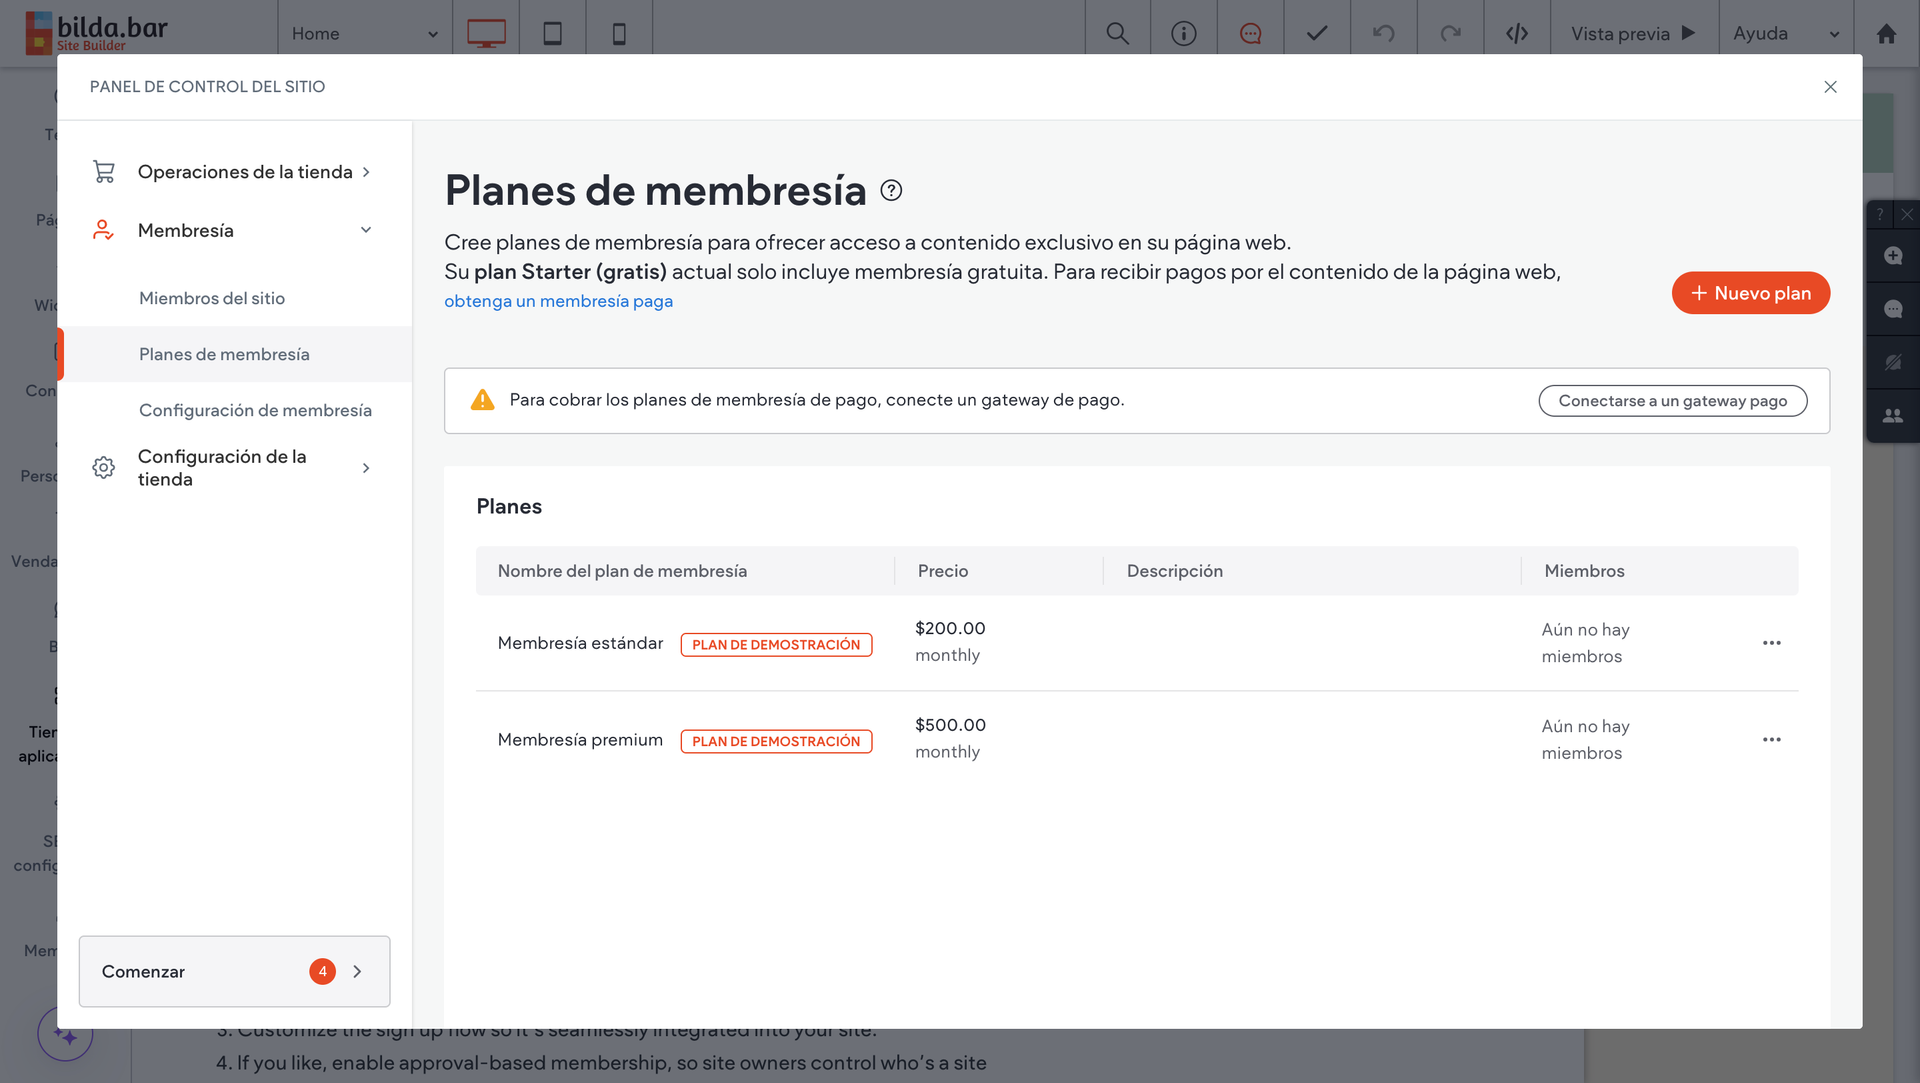The width and height of the screenshot is (1920, 1083).
Task: Click the shopping cart store operations icon
Action: [104, 172]
